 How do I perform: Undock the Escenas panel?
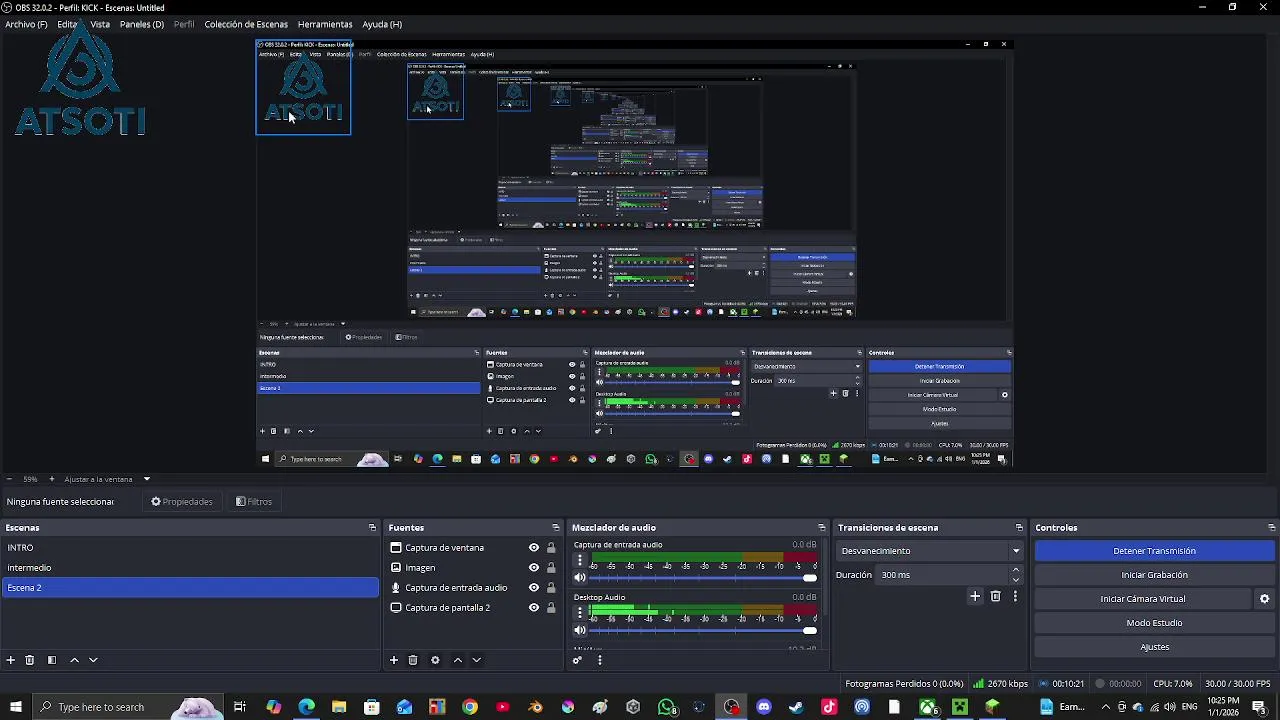point(372,528)
